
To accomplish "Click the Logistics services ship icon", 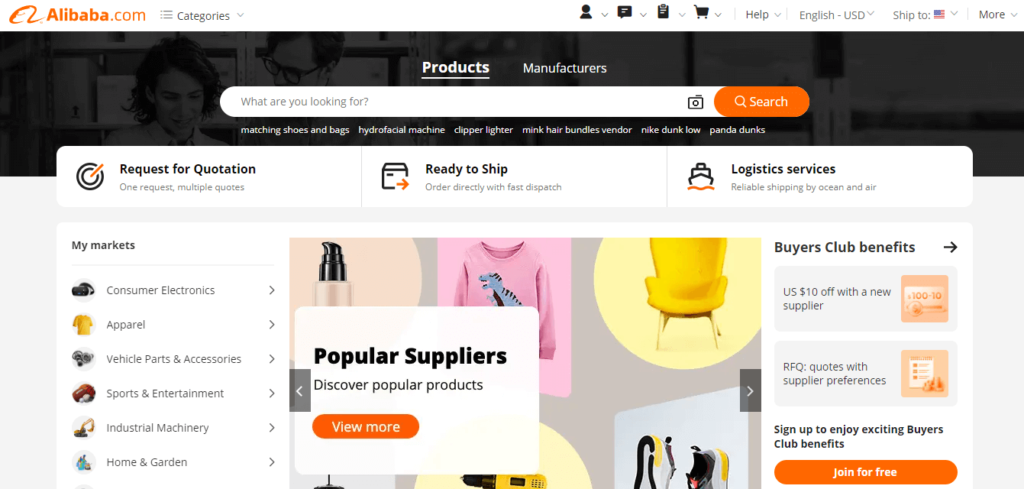I will tap(701, 176).
